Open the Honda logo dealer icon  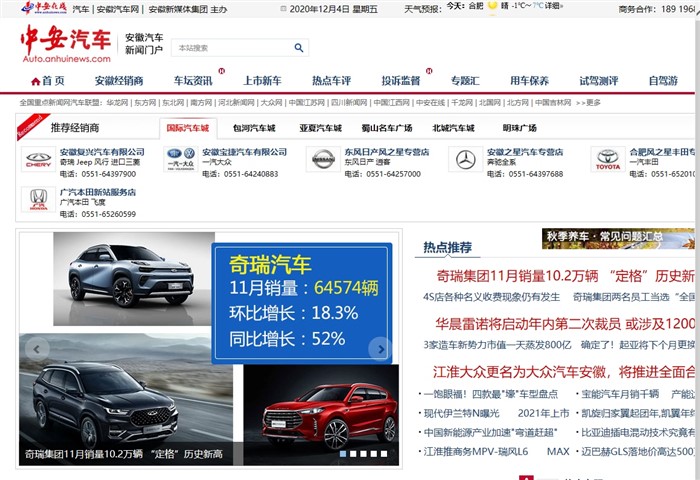(x=38, y=199)
